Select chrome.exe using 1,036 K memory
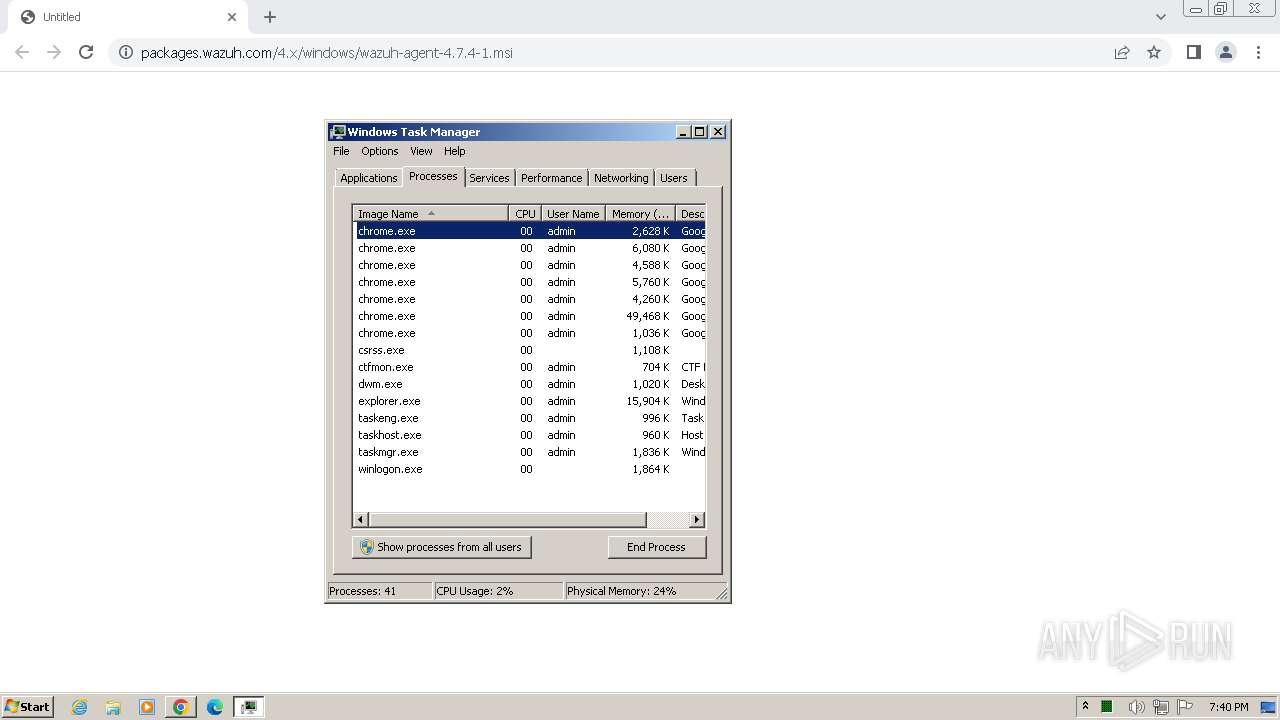The image size is (1280, 720). [530, 333]
